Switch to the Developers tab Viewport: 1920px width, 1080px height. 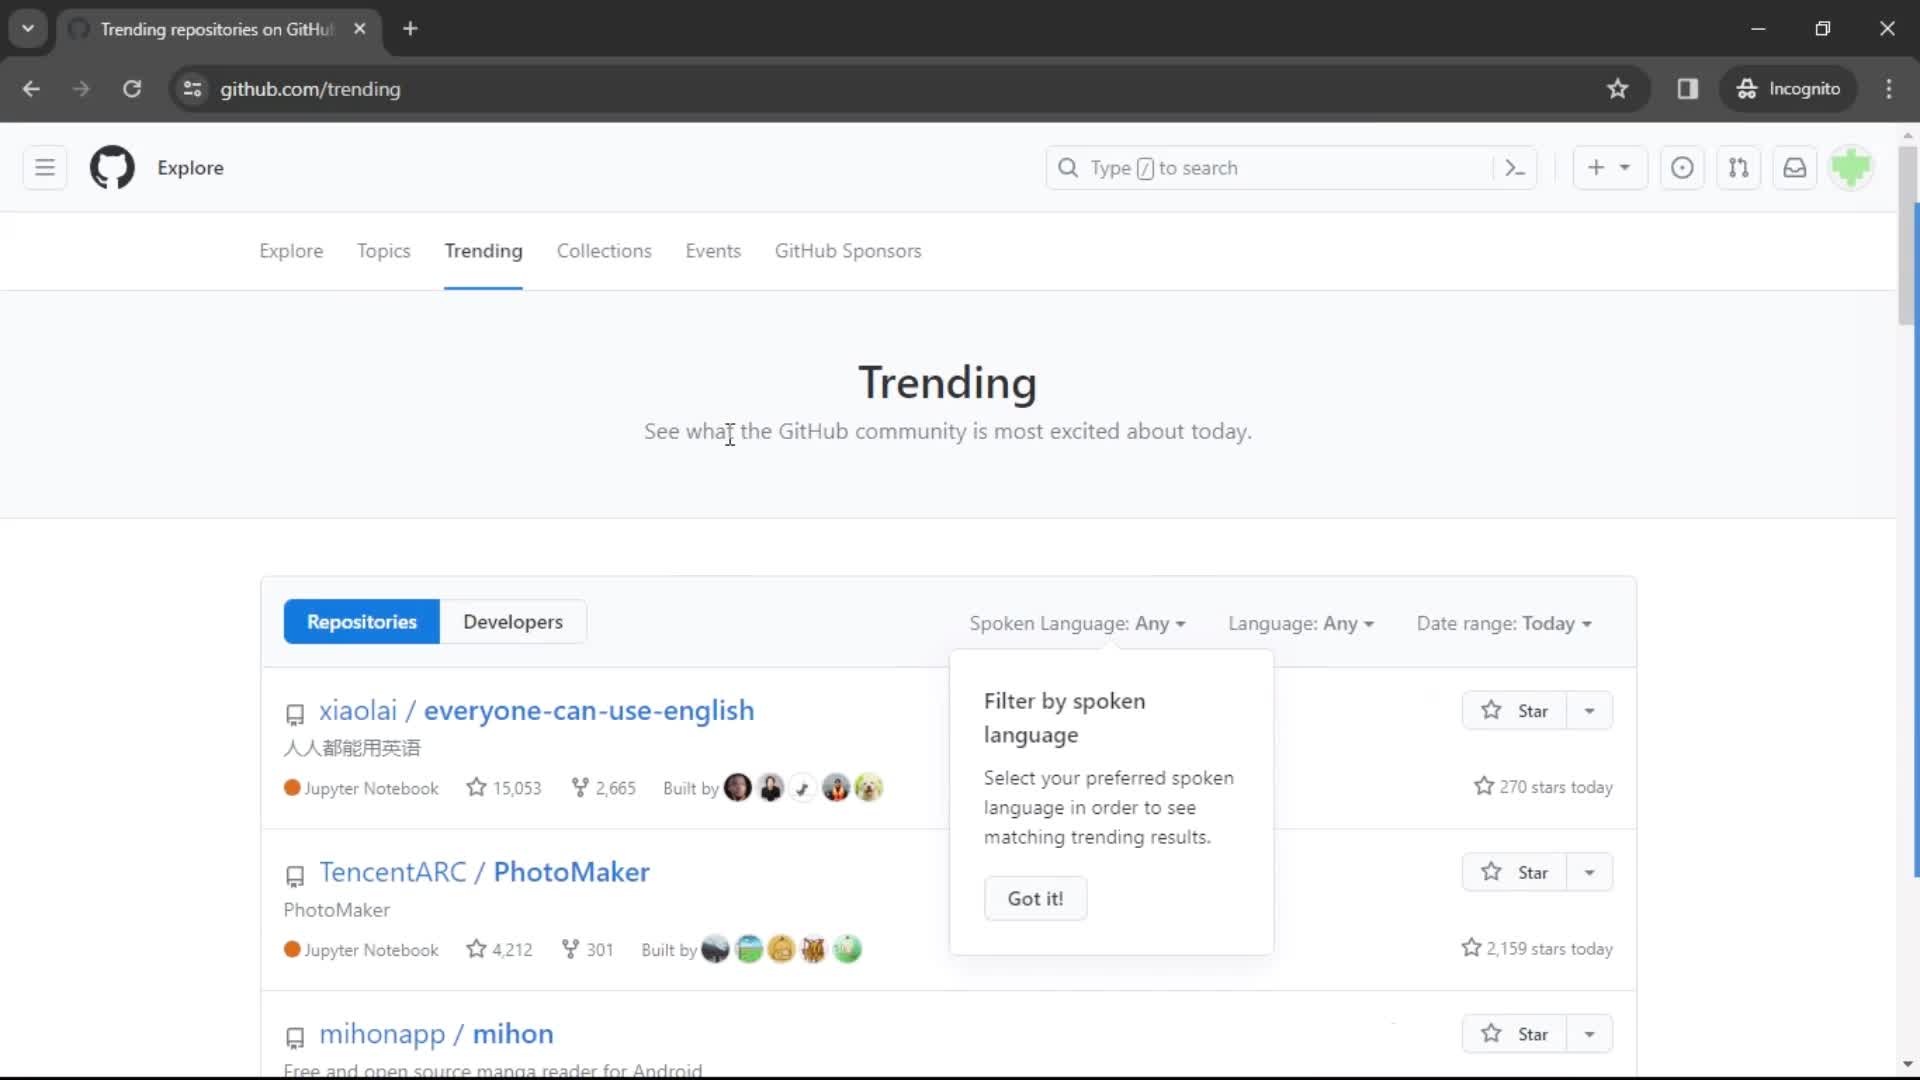[513, 622]
